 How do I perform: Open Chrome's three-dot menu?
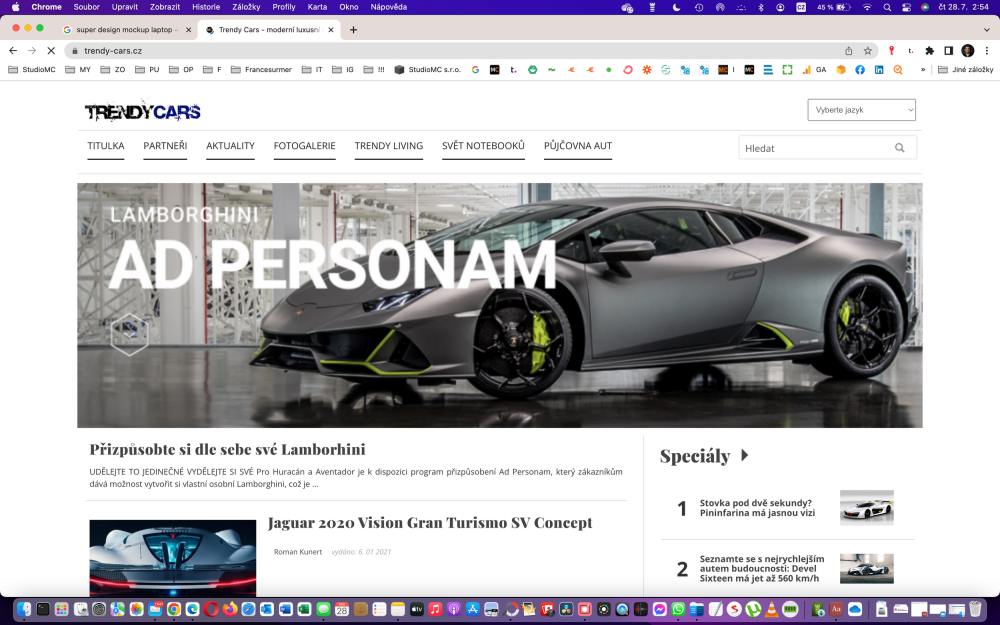988,48
